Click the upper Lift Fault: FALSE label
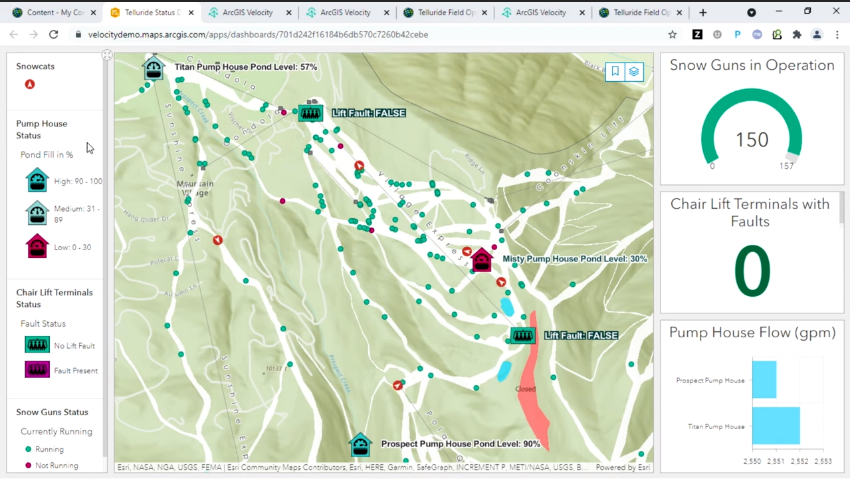 (369, 113)
